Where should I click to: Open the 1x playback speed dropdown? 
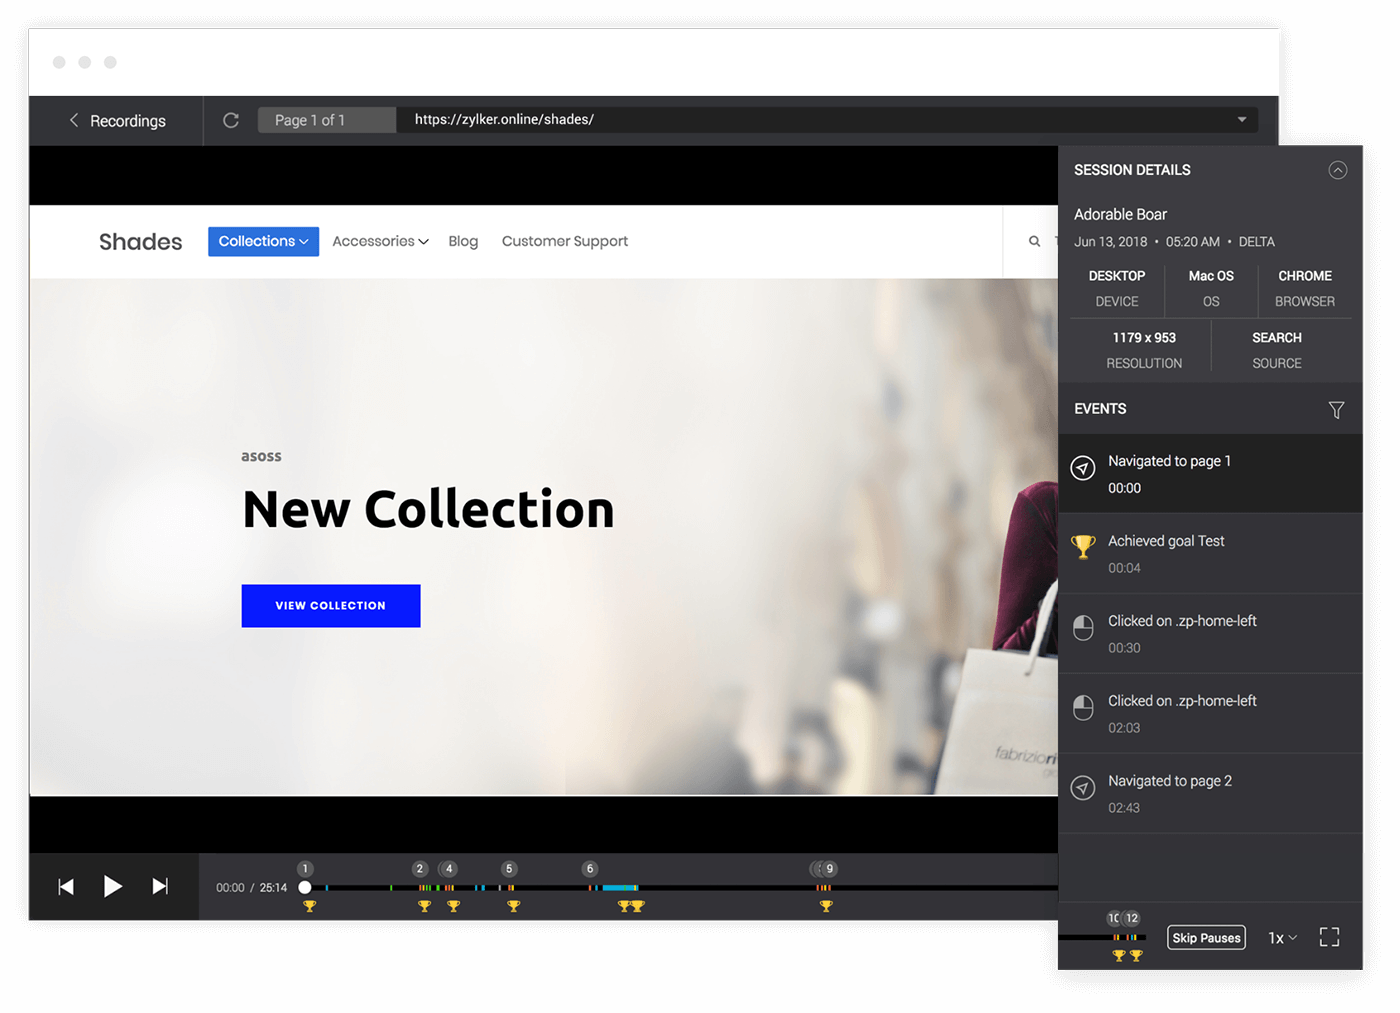point(1282,938)
